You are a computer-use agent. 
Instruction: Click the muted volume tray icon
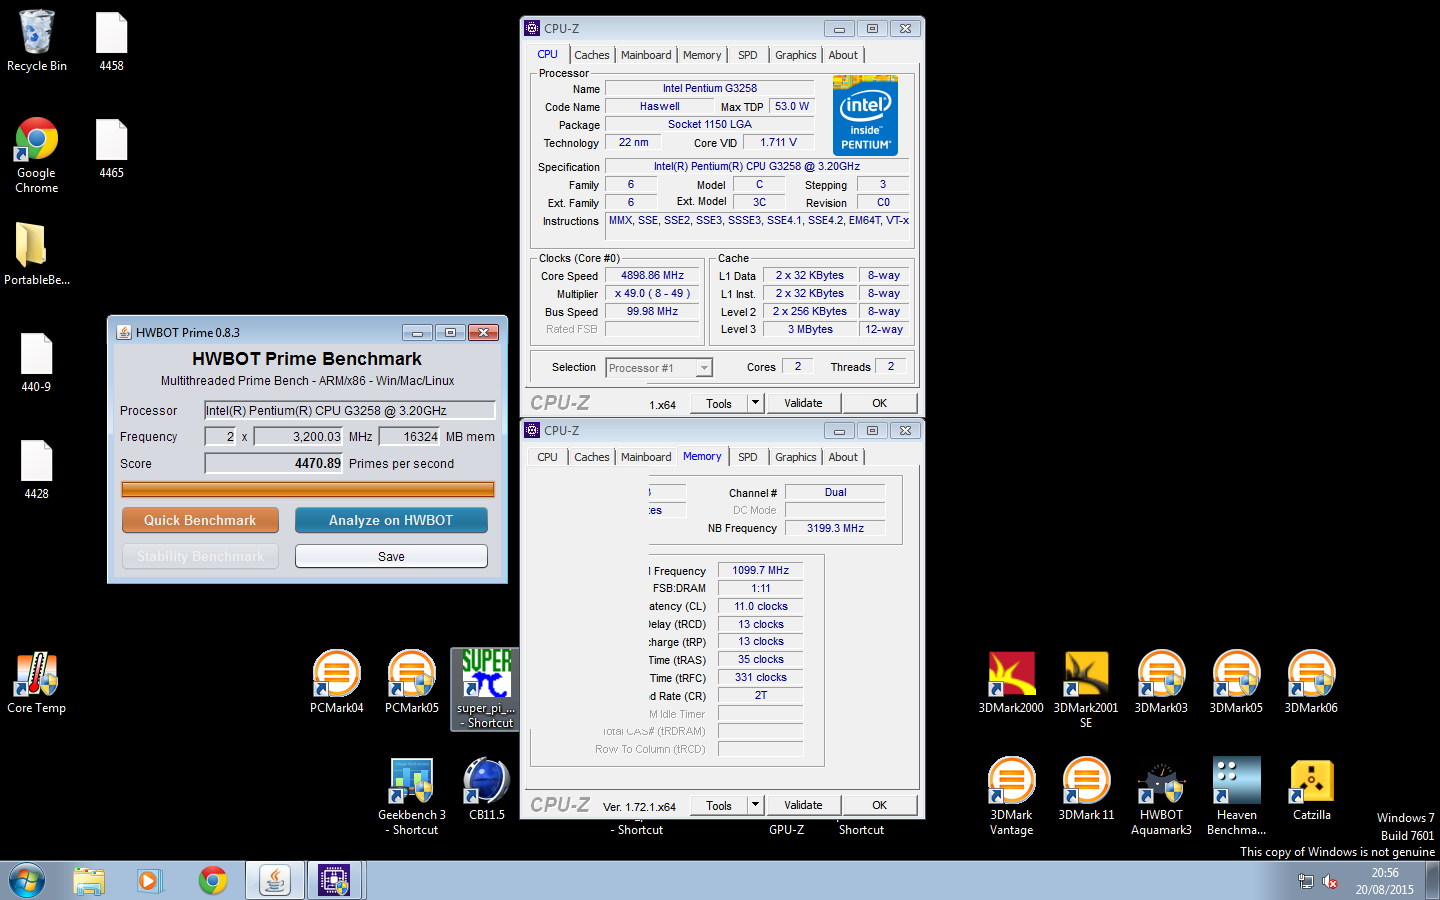[1330, 881]
